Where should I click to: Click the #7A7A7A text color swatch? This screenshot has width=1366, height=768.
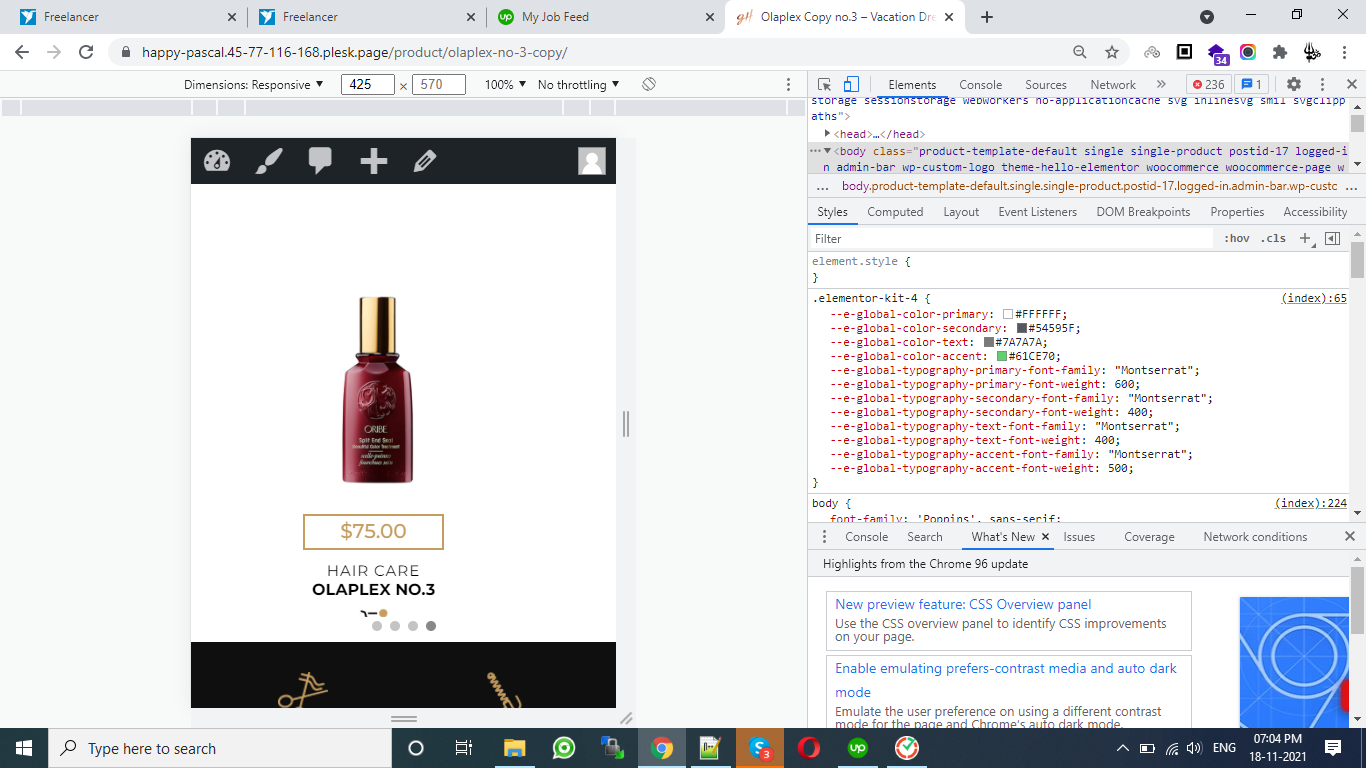click(989, 342)
